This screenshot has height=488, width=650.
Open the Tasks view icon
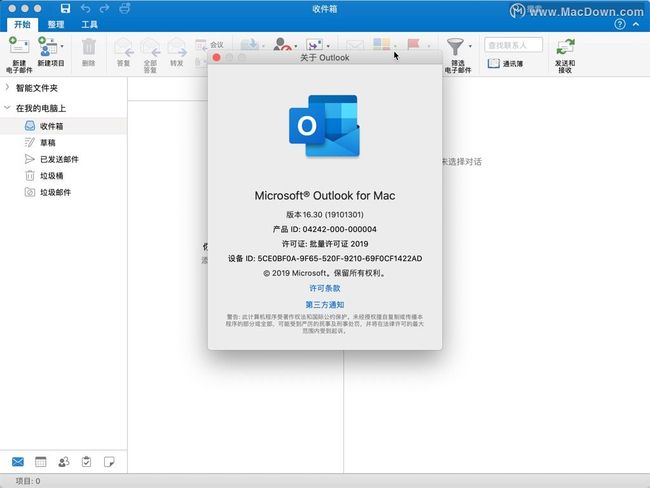pyautogui.click(x=86, y=461)
